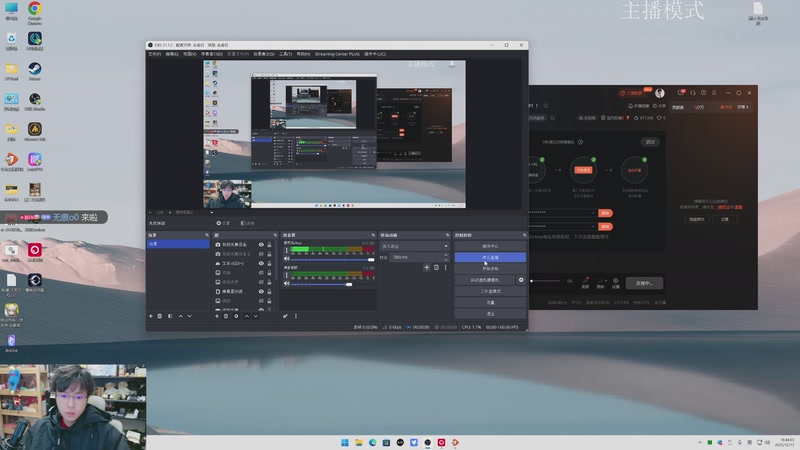Image resolution: width=800 pixels, height=450 pixels.
Task: Open the 文件(F) menu in OBS
Action: pyautogui.click(x=155, y=53)
